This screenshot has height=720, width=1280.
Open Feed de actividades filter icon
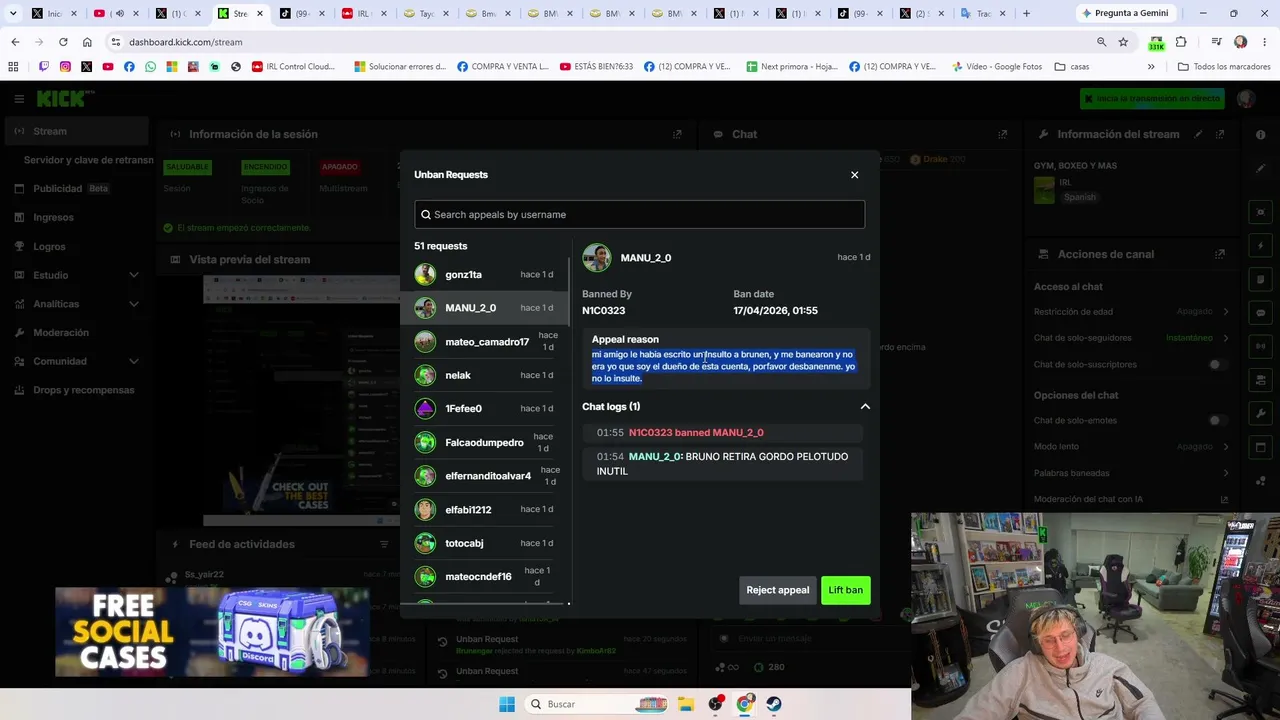pyautogui.click(x=383, y=544)
